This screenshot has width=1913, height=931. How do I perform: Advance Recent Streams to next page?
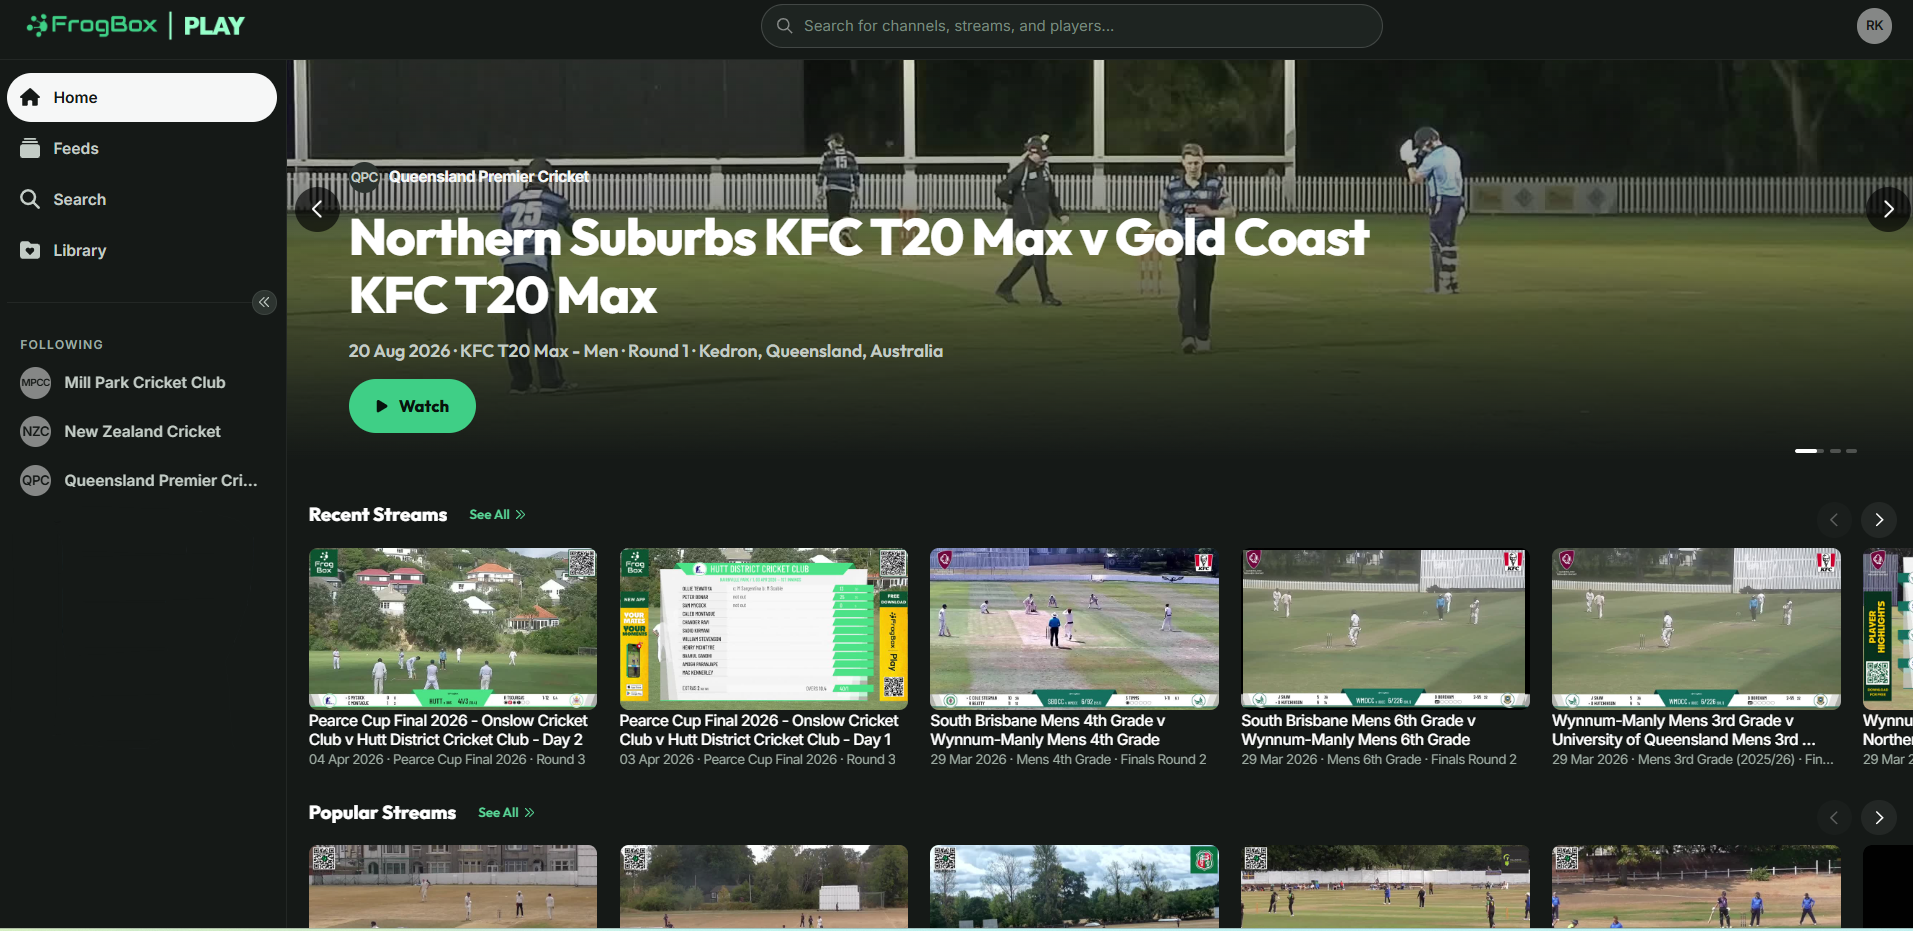click(x=1879, y=520)
